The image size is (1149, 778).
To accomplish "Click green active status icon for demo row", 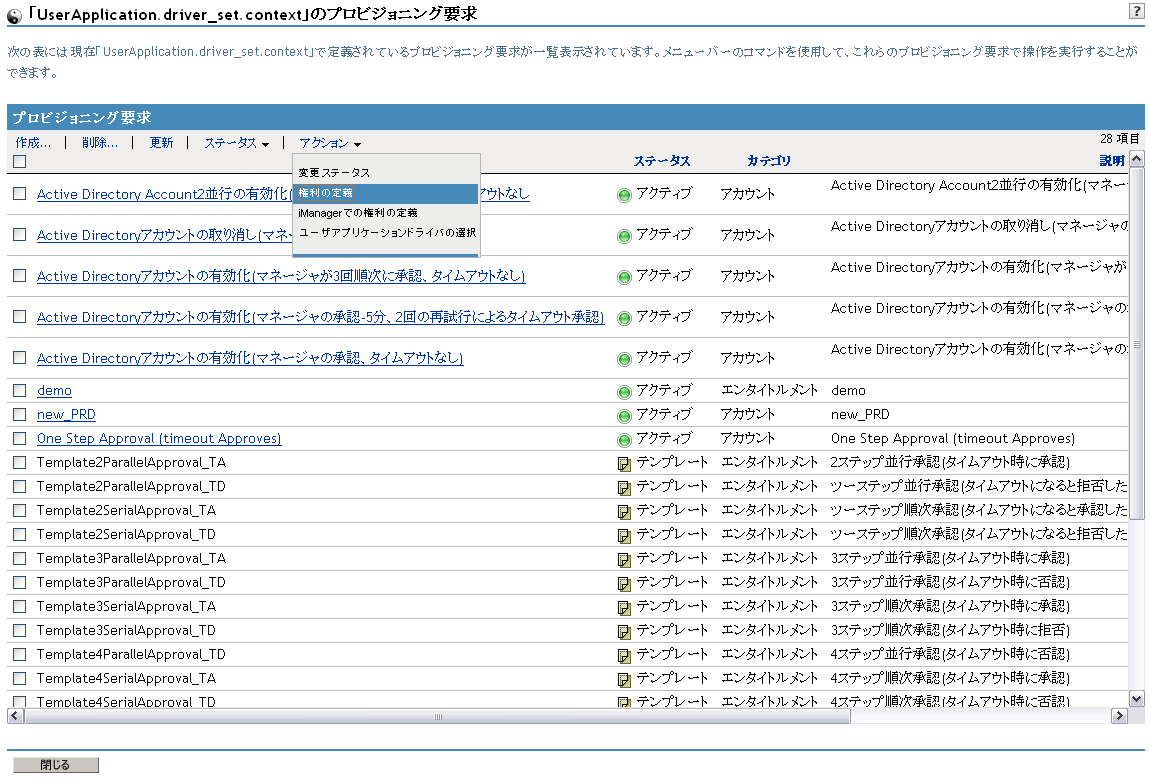I will 624,392.
